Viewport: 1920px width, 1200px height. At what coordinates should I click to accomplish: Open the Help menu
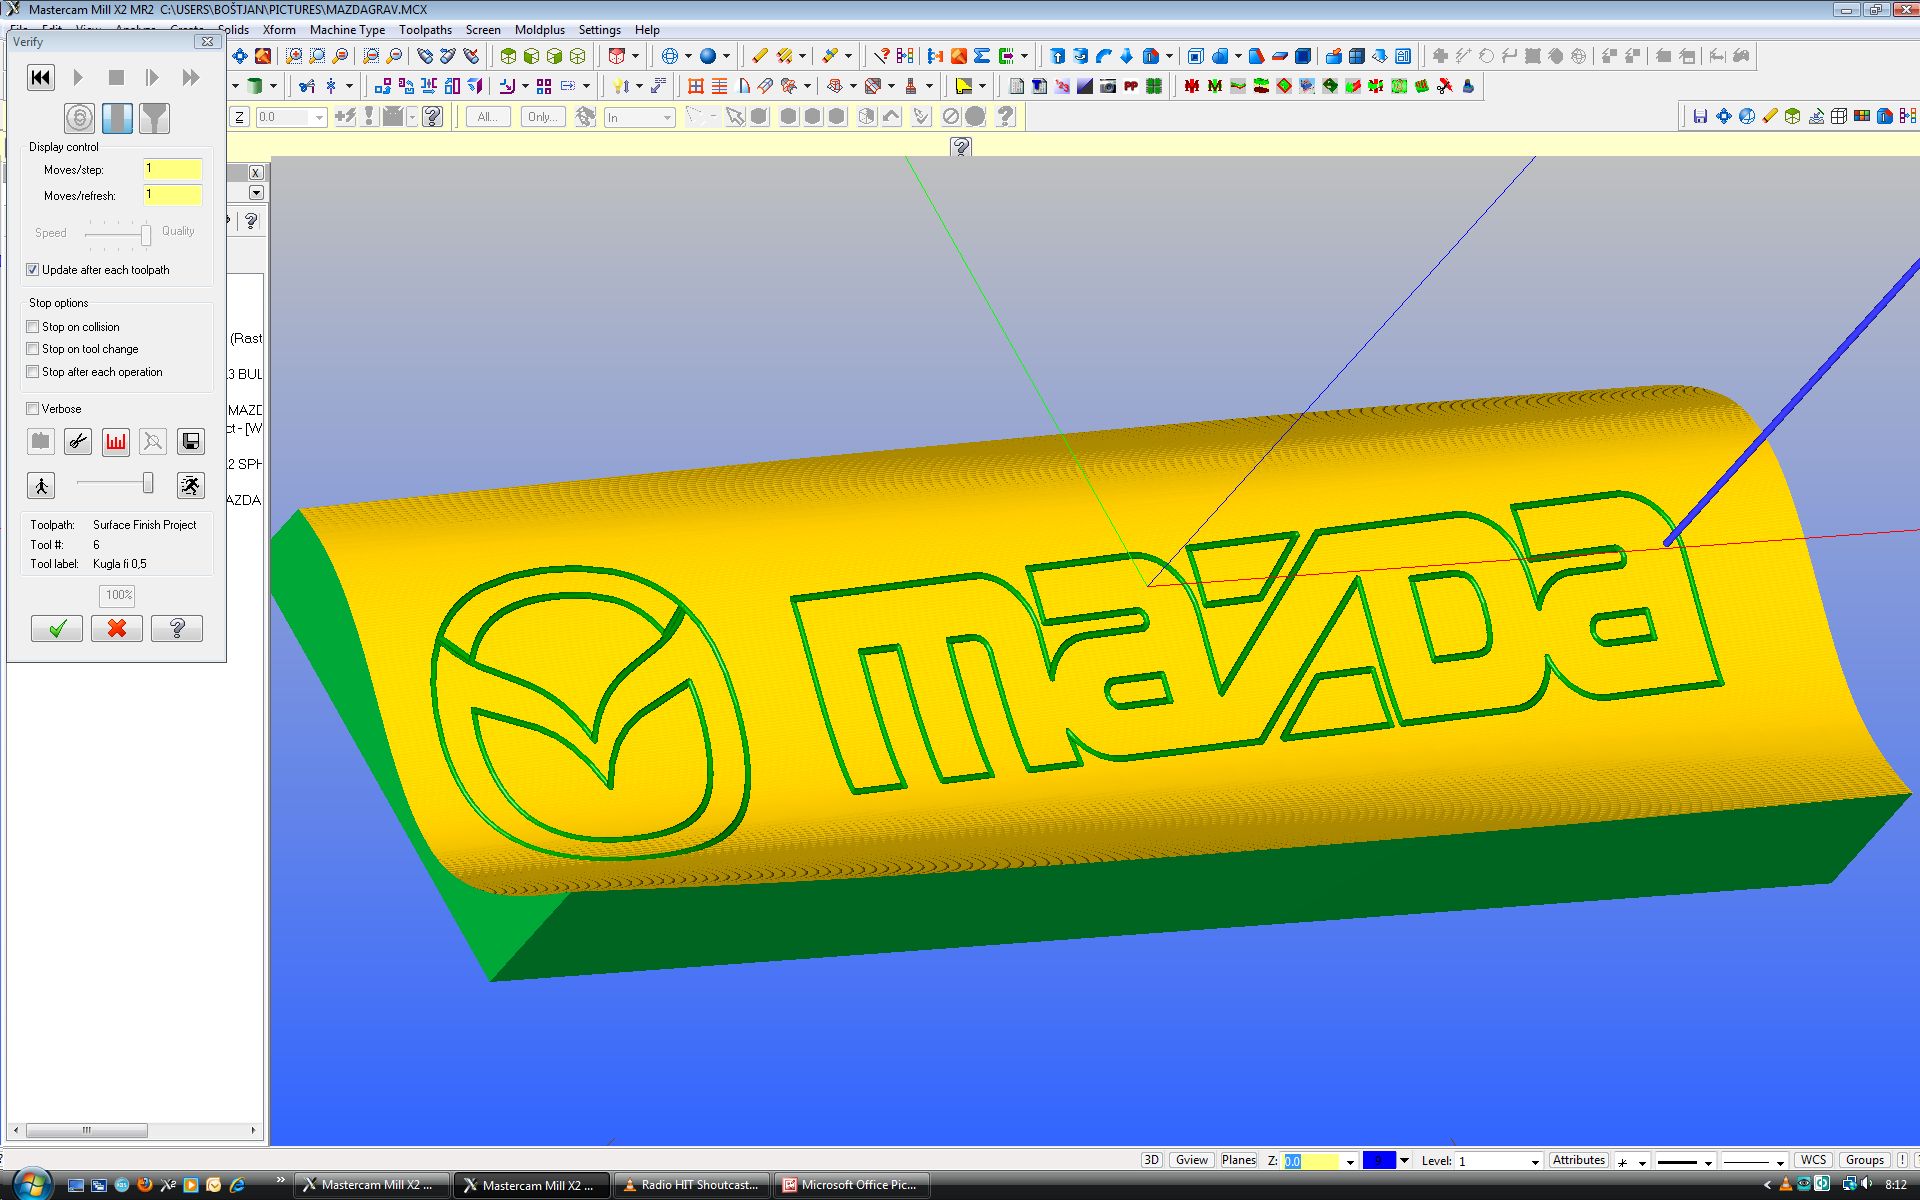point(647,30)
